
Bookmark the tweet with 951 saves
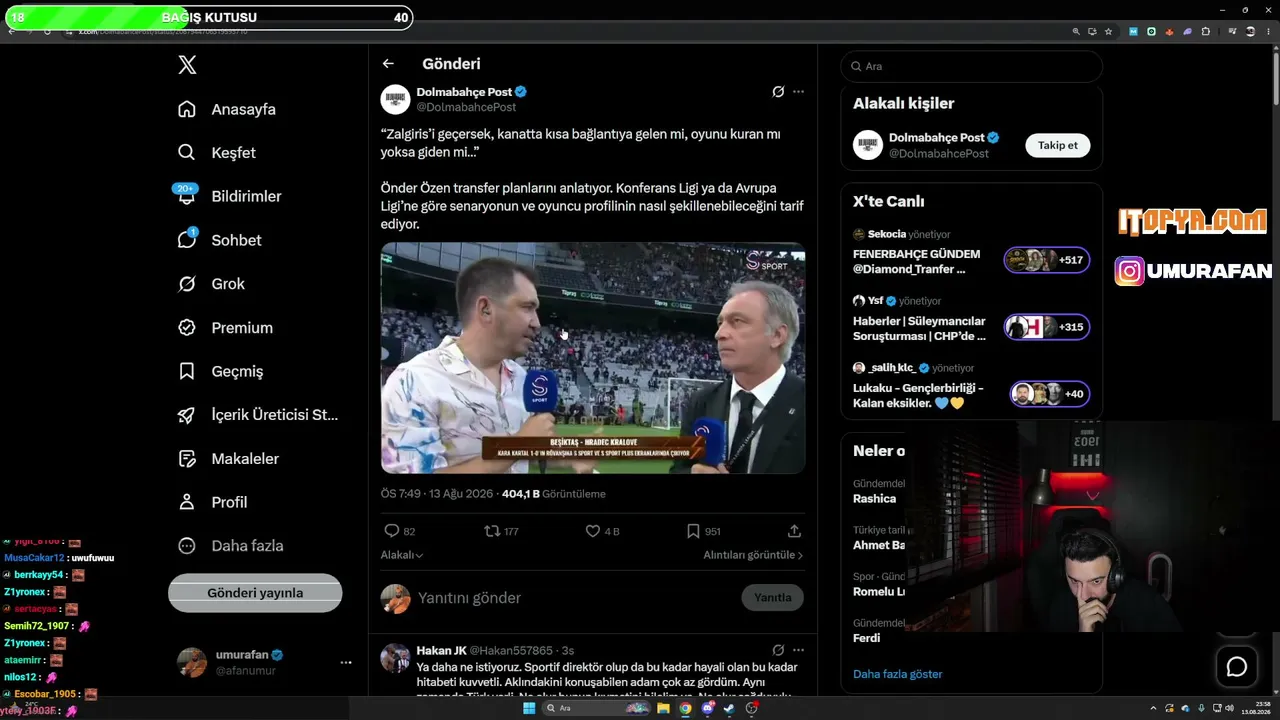693,531
